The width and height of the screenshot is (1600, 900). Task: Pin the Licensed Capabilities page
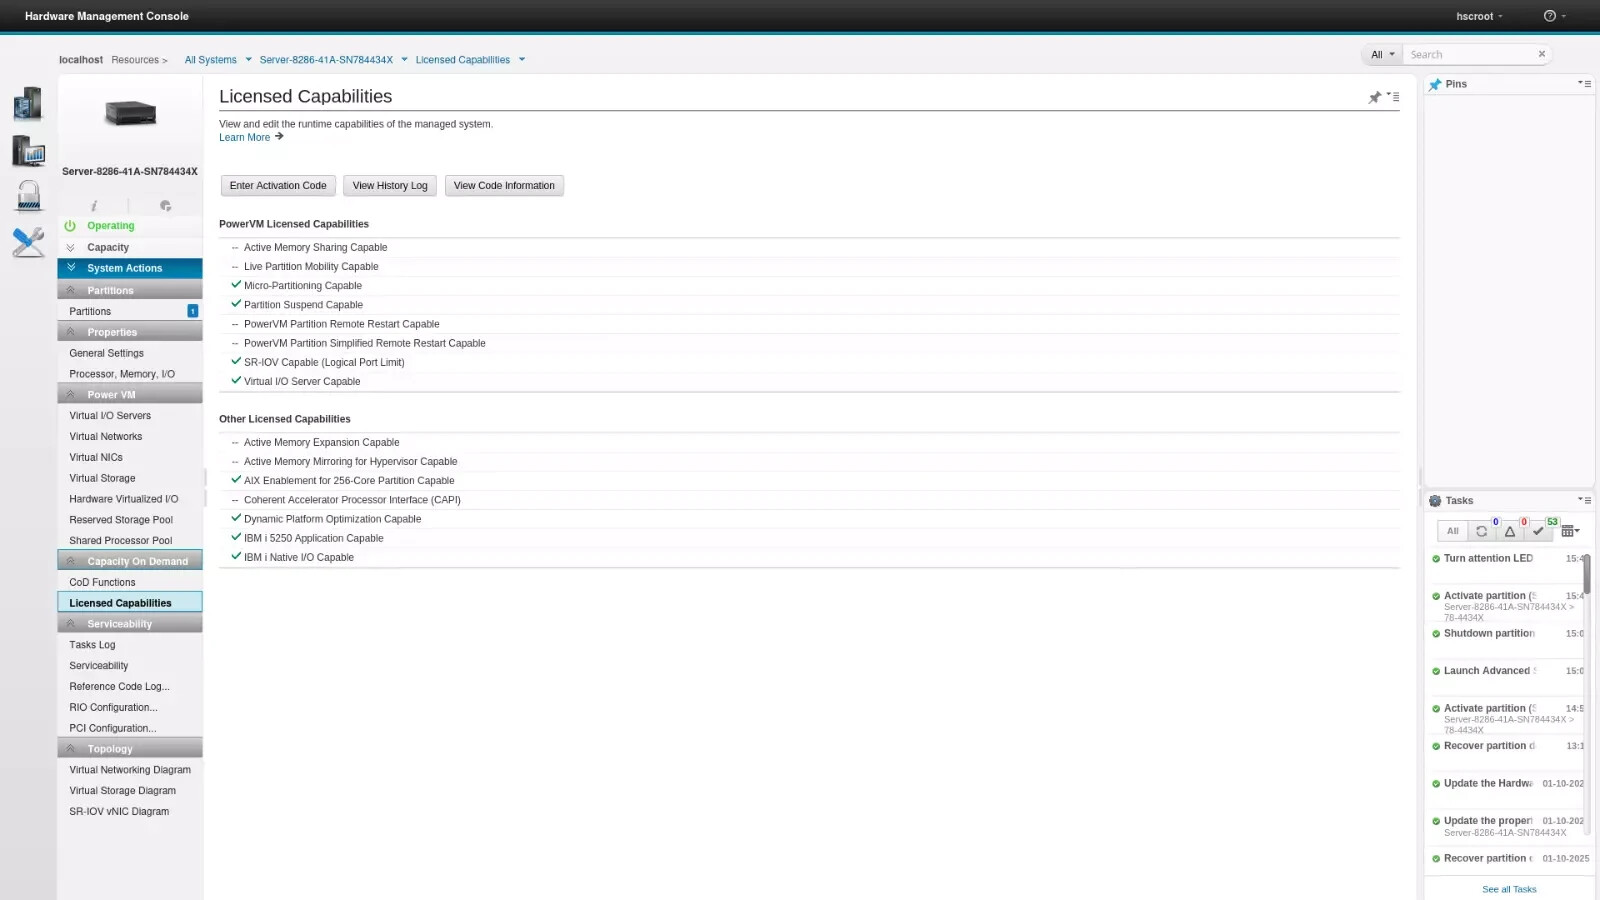1375,97
